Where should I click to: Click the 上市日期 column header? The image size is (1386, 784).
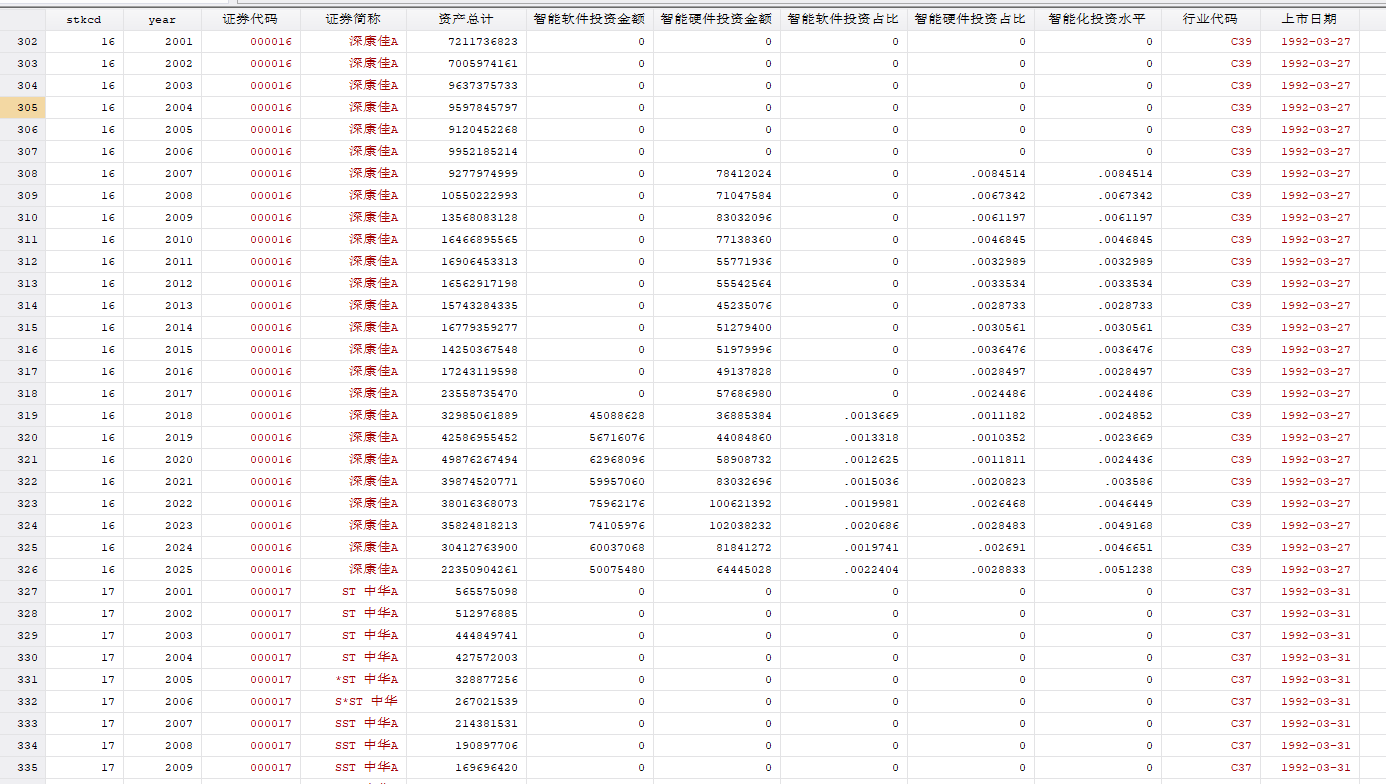coord(1309,19)
